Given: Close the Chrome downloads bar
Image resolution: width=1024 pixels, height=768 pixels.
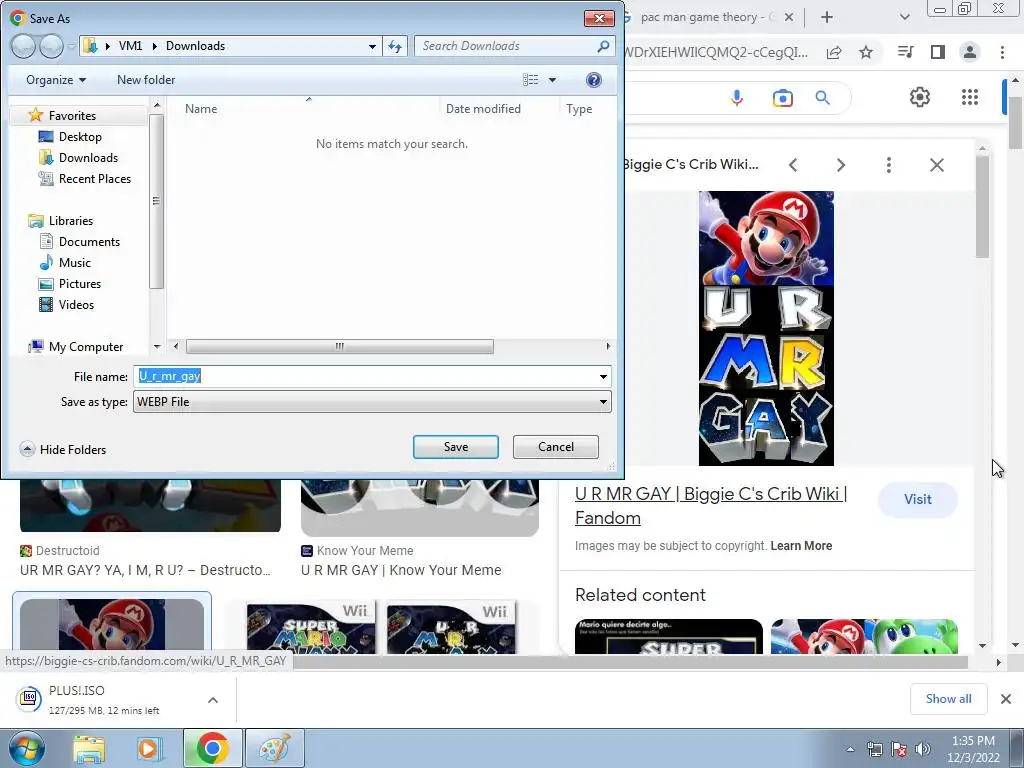Looking at the screenshot, I should pyautogui.click(x=1006, y=699).
